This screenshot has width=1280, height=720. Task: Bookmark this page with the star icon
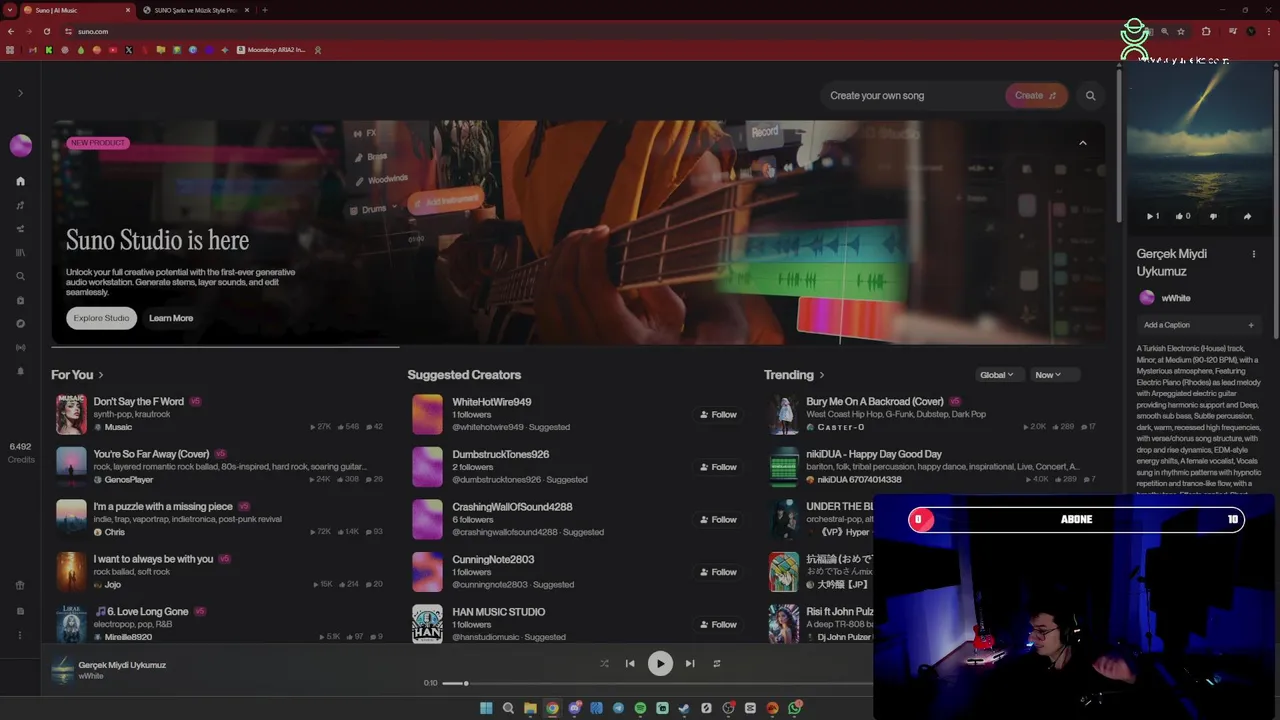[x=1181, y=31]
